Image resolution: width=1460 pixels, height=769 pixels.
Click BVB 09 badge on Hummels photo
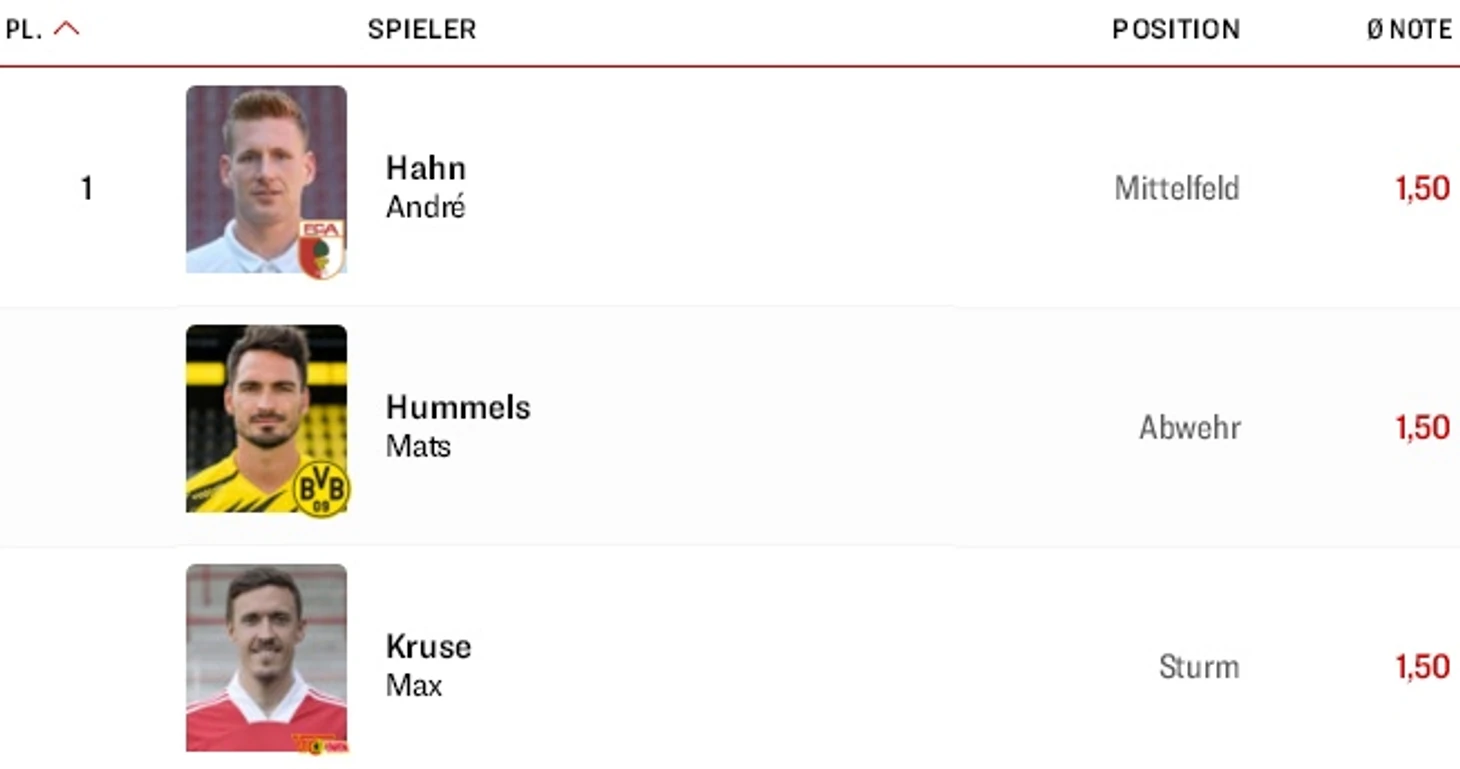point(321,489)
